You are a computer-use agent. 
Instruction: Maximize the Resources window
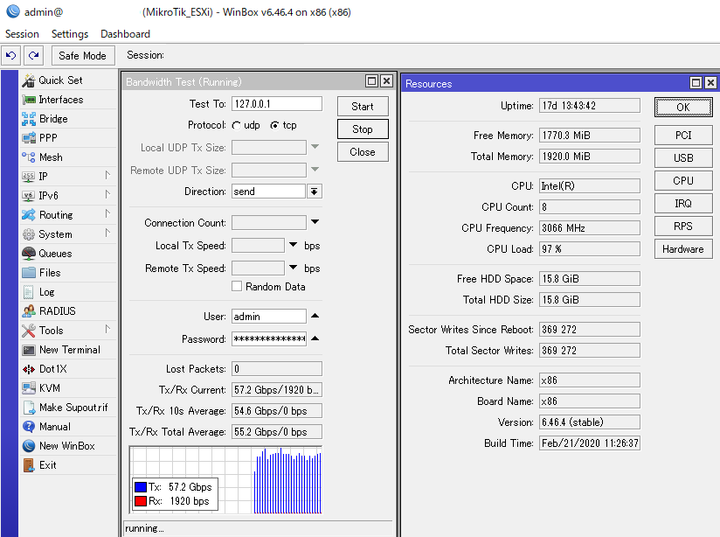696,83
